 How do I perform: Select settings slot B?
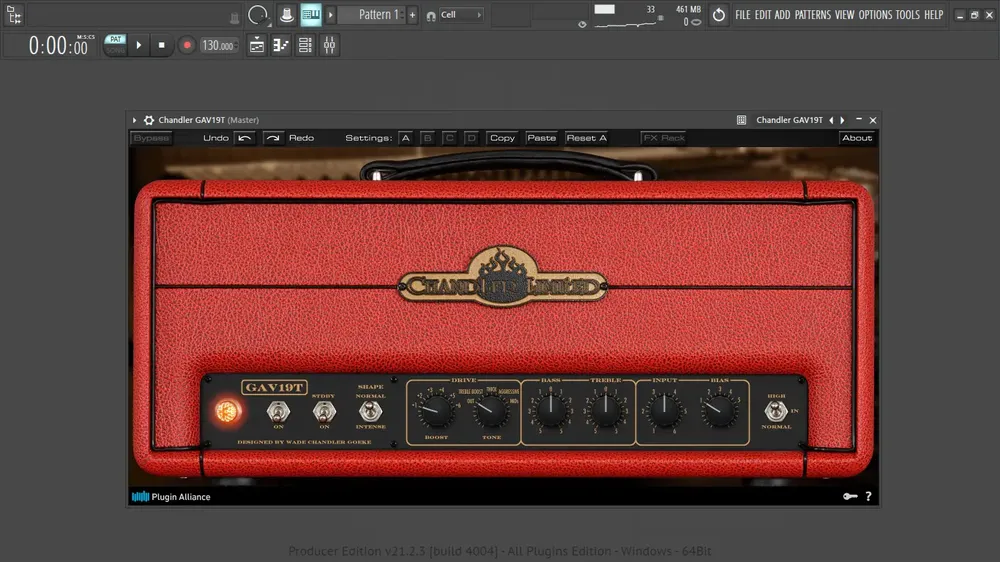click(x=427, y=138)
